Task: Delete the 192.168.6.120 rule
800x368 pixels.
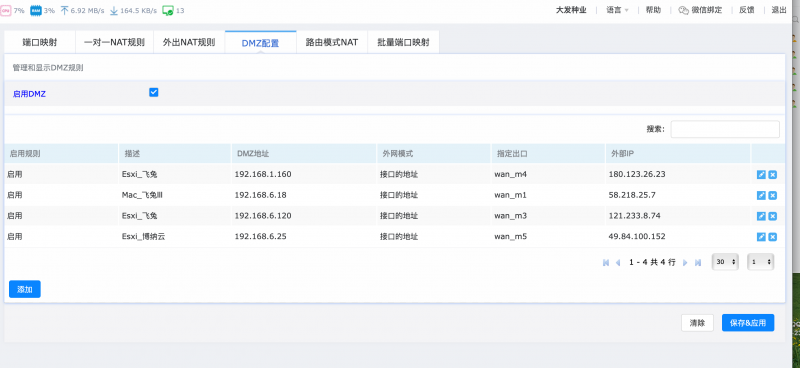Action: click(x=772, y=216)
